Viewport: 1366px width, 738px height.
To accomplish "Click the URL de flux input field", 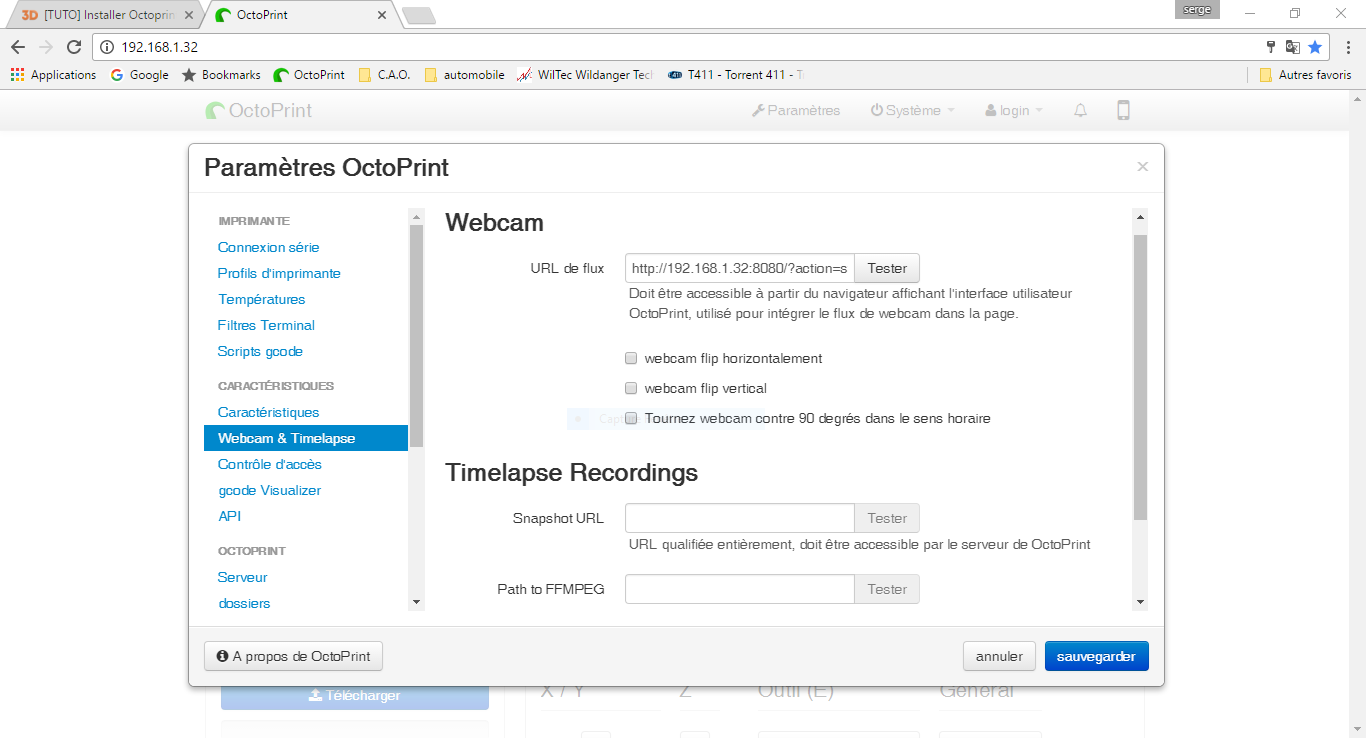I will [740, 268].
